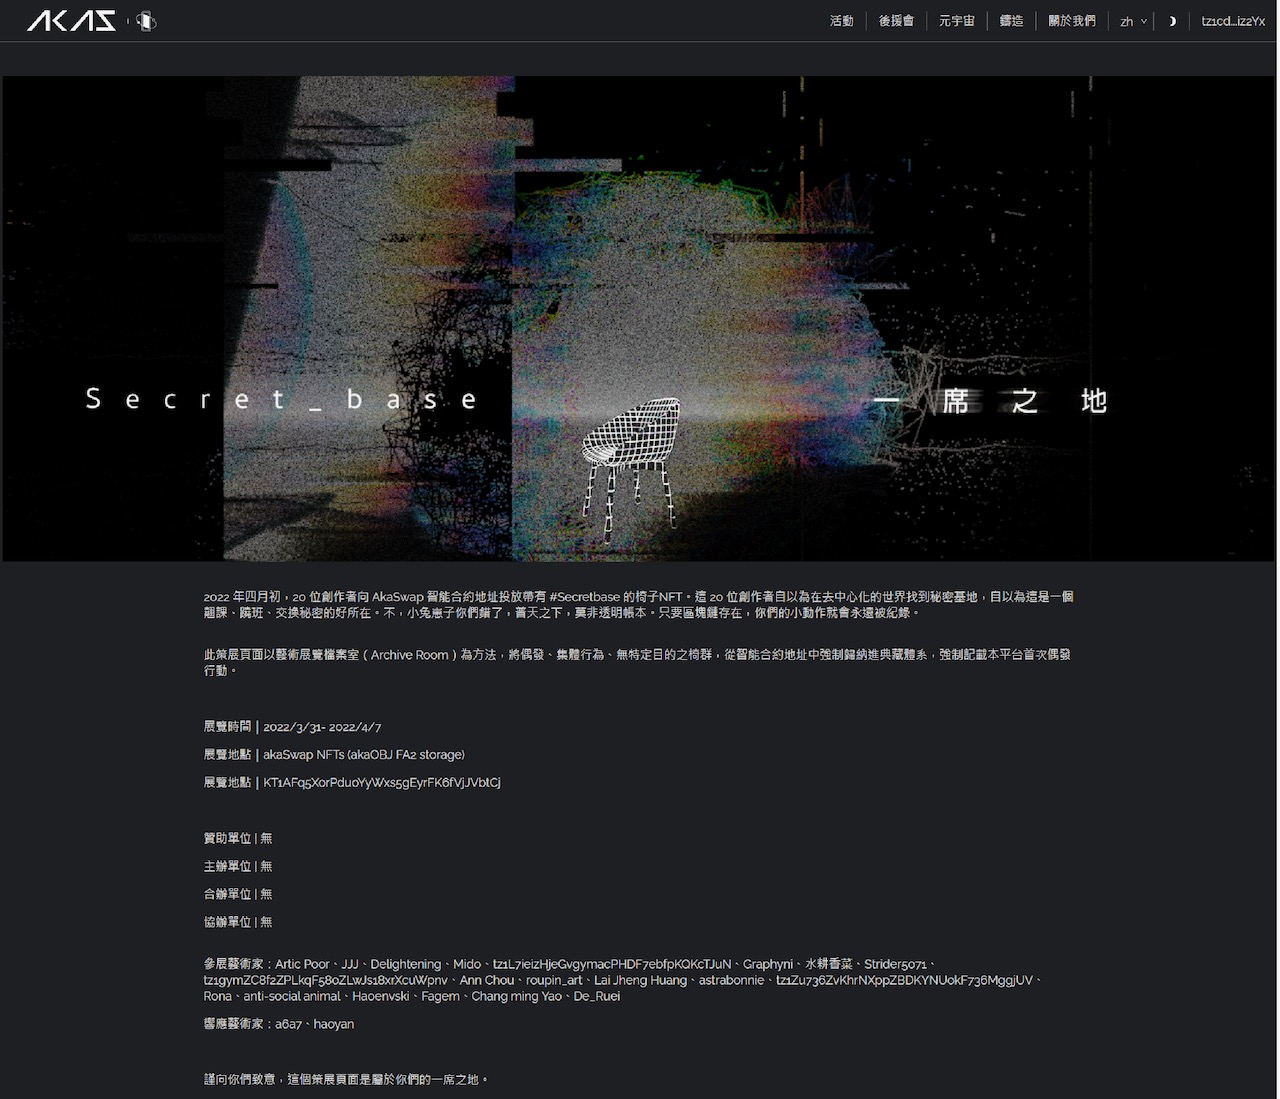Open the zh language dropdown
This screenshot has width=1280, height=1099.
(x=1132, y=21)
